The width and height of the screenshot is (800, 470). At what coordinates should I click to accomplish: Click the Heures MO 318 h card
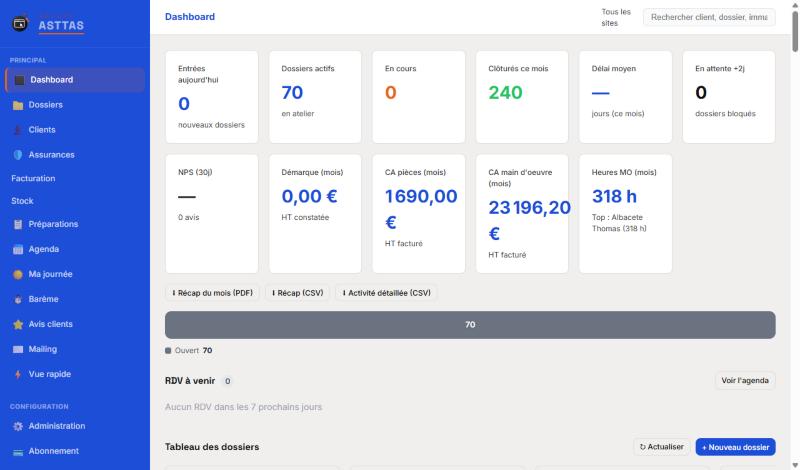(625, 214)
